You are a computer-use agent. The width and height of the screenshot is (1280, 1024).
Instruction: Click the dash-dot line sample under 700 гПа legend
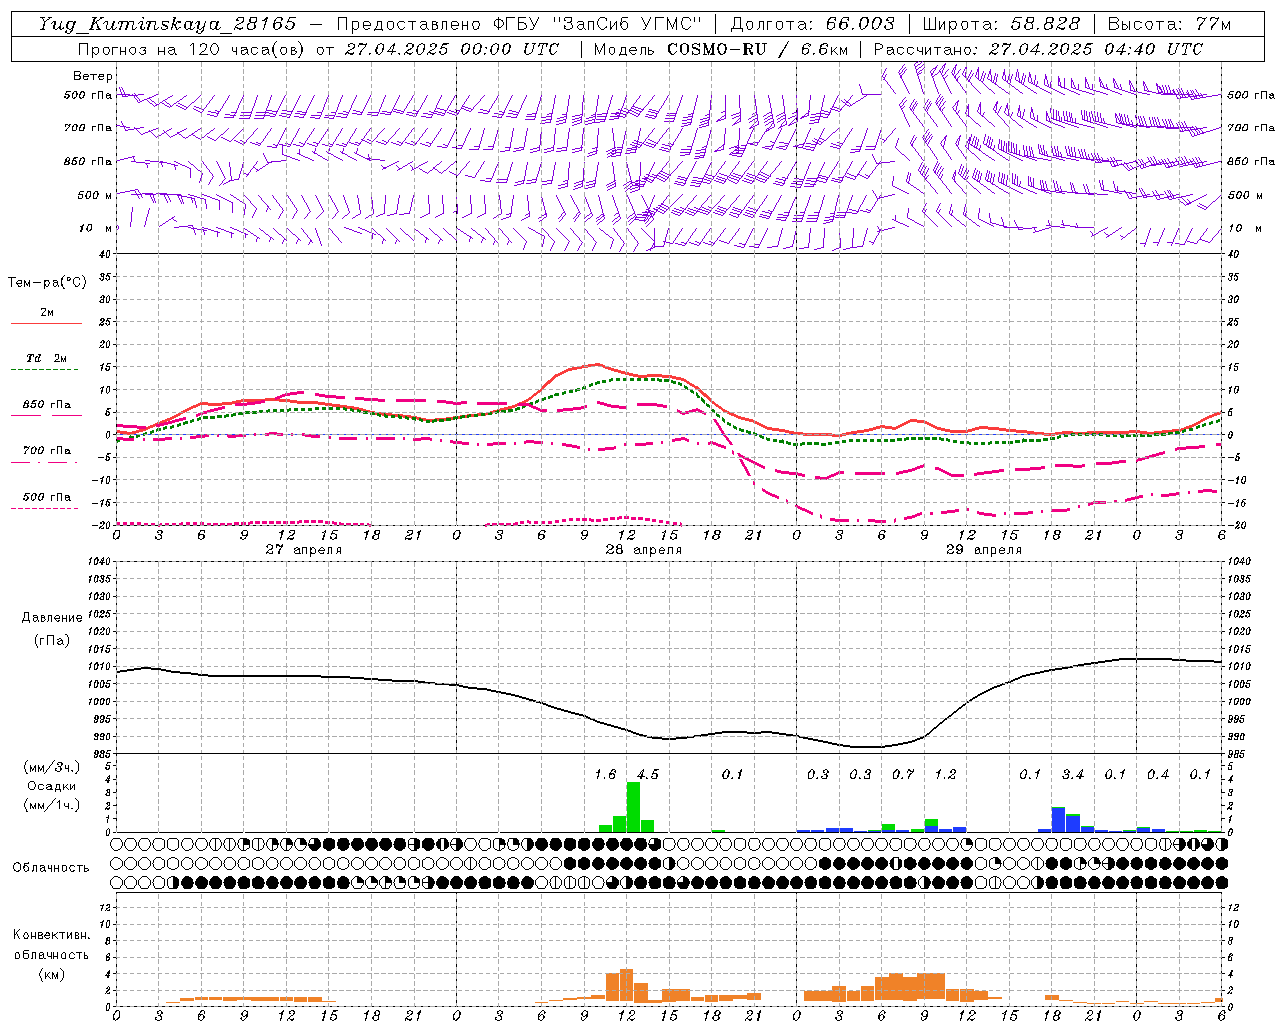pyautogui.click(x=45, y=462)
